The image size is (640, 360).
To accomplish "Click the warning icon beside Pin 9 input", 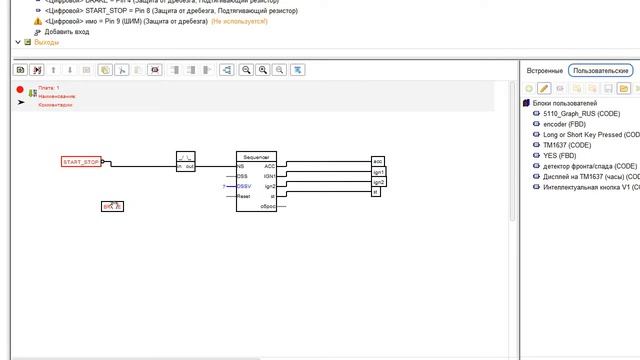I will point(38,21).
